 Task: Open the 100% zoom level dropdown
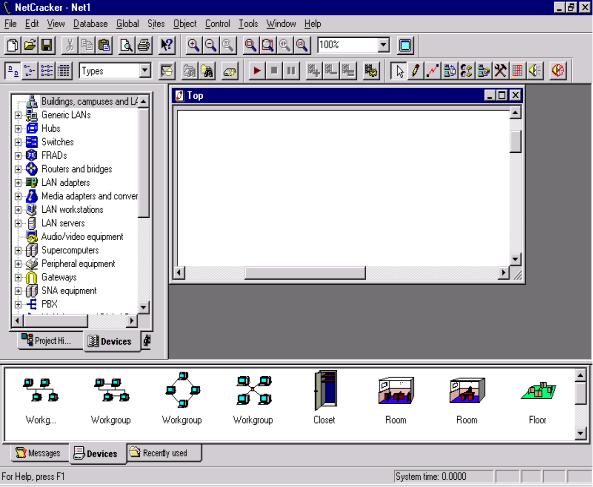pos(383,45)
